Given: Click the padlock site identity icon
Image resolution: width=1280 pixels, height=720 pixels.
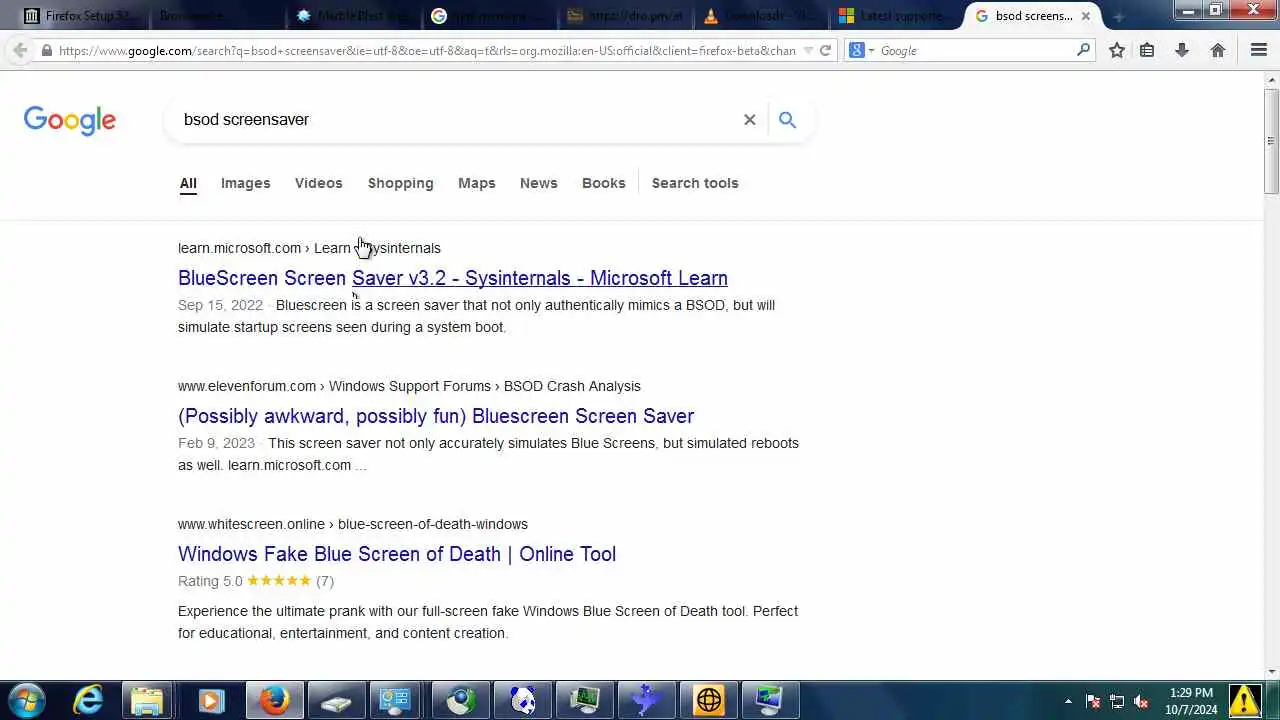Looking at the screenshot, I should pyautogui.click(x=46, y=50).
